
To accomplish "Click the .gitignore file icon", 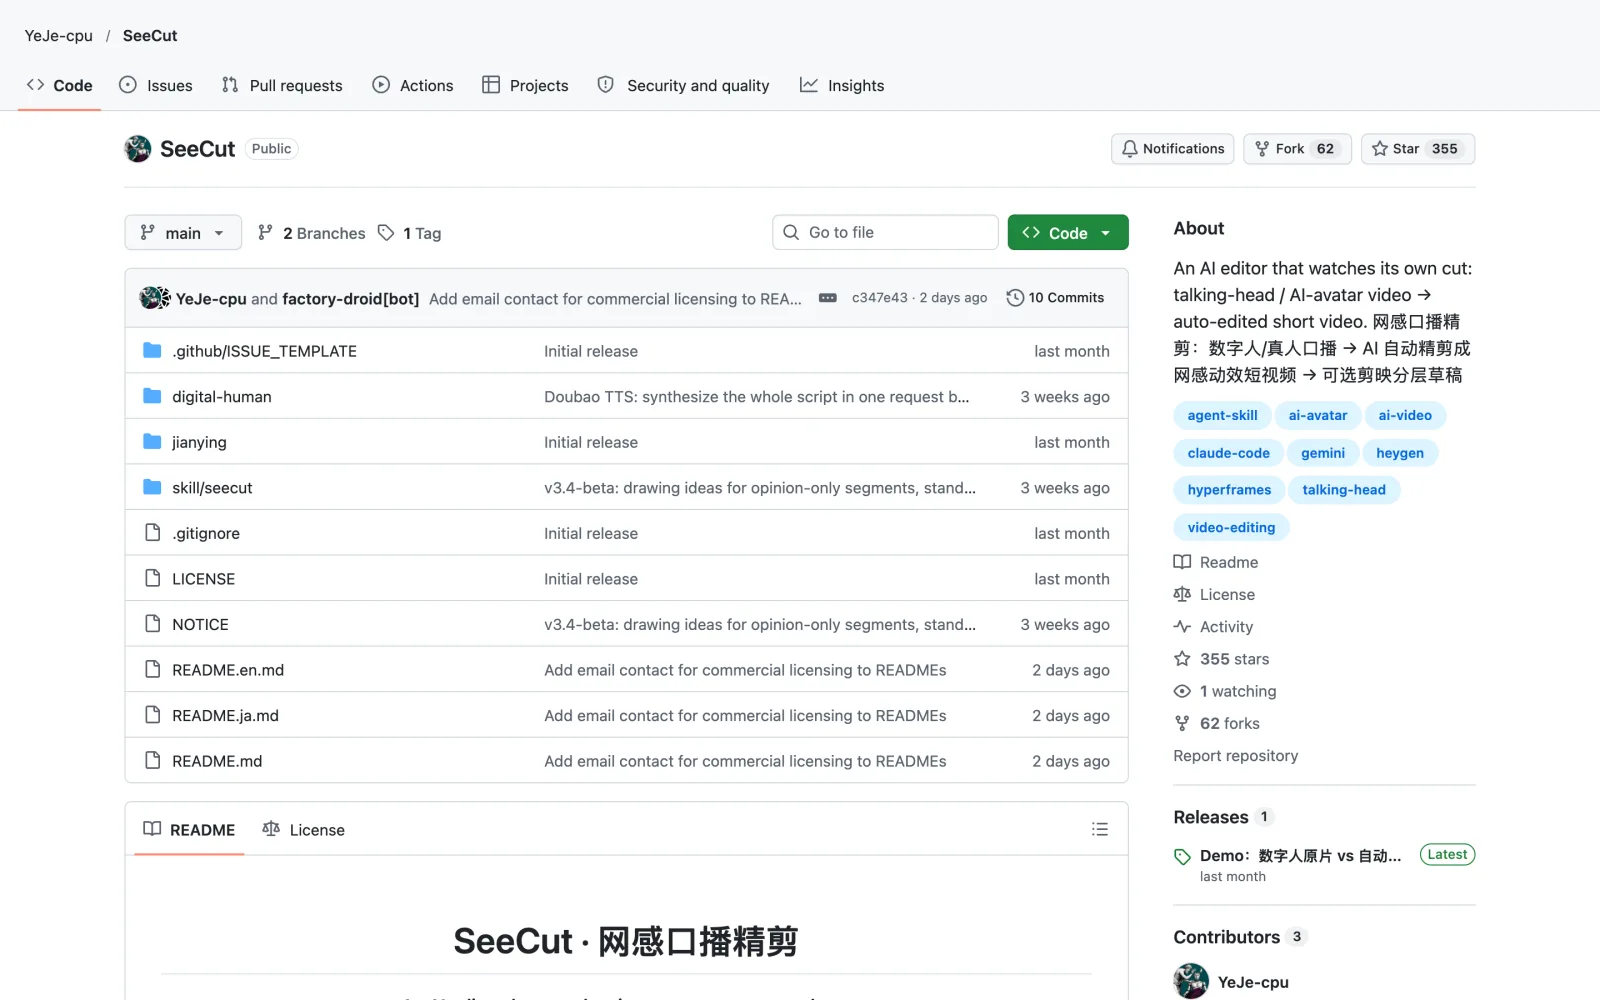I will (152, 533).
